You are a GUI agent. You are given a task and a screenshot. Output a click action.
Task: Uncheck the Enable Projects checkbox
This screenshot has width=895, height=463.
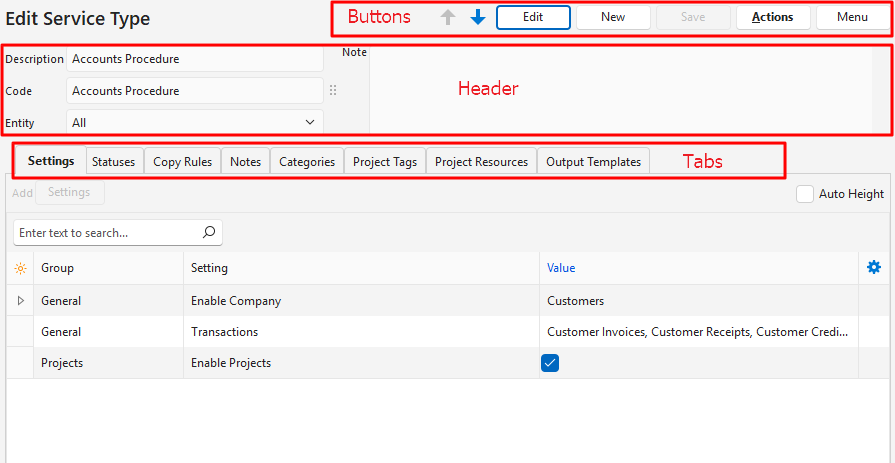pyautogui.click(x=549, y=363)
